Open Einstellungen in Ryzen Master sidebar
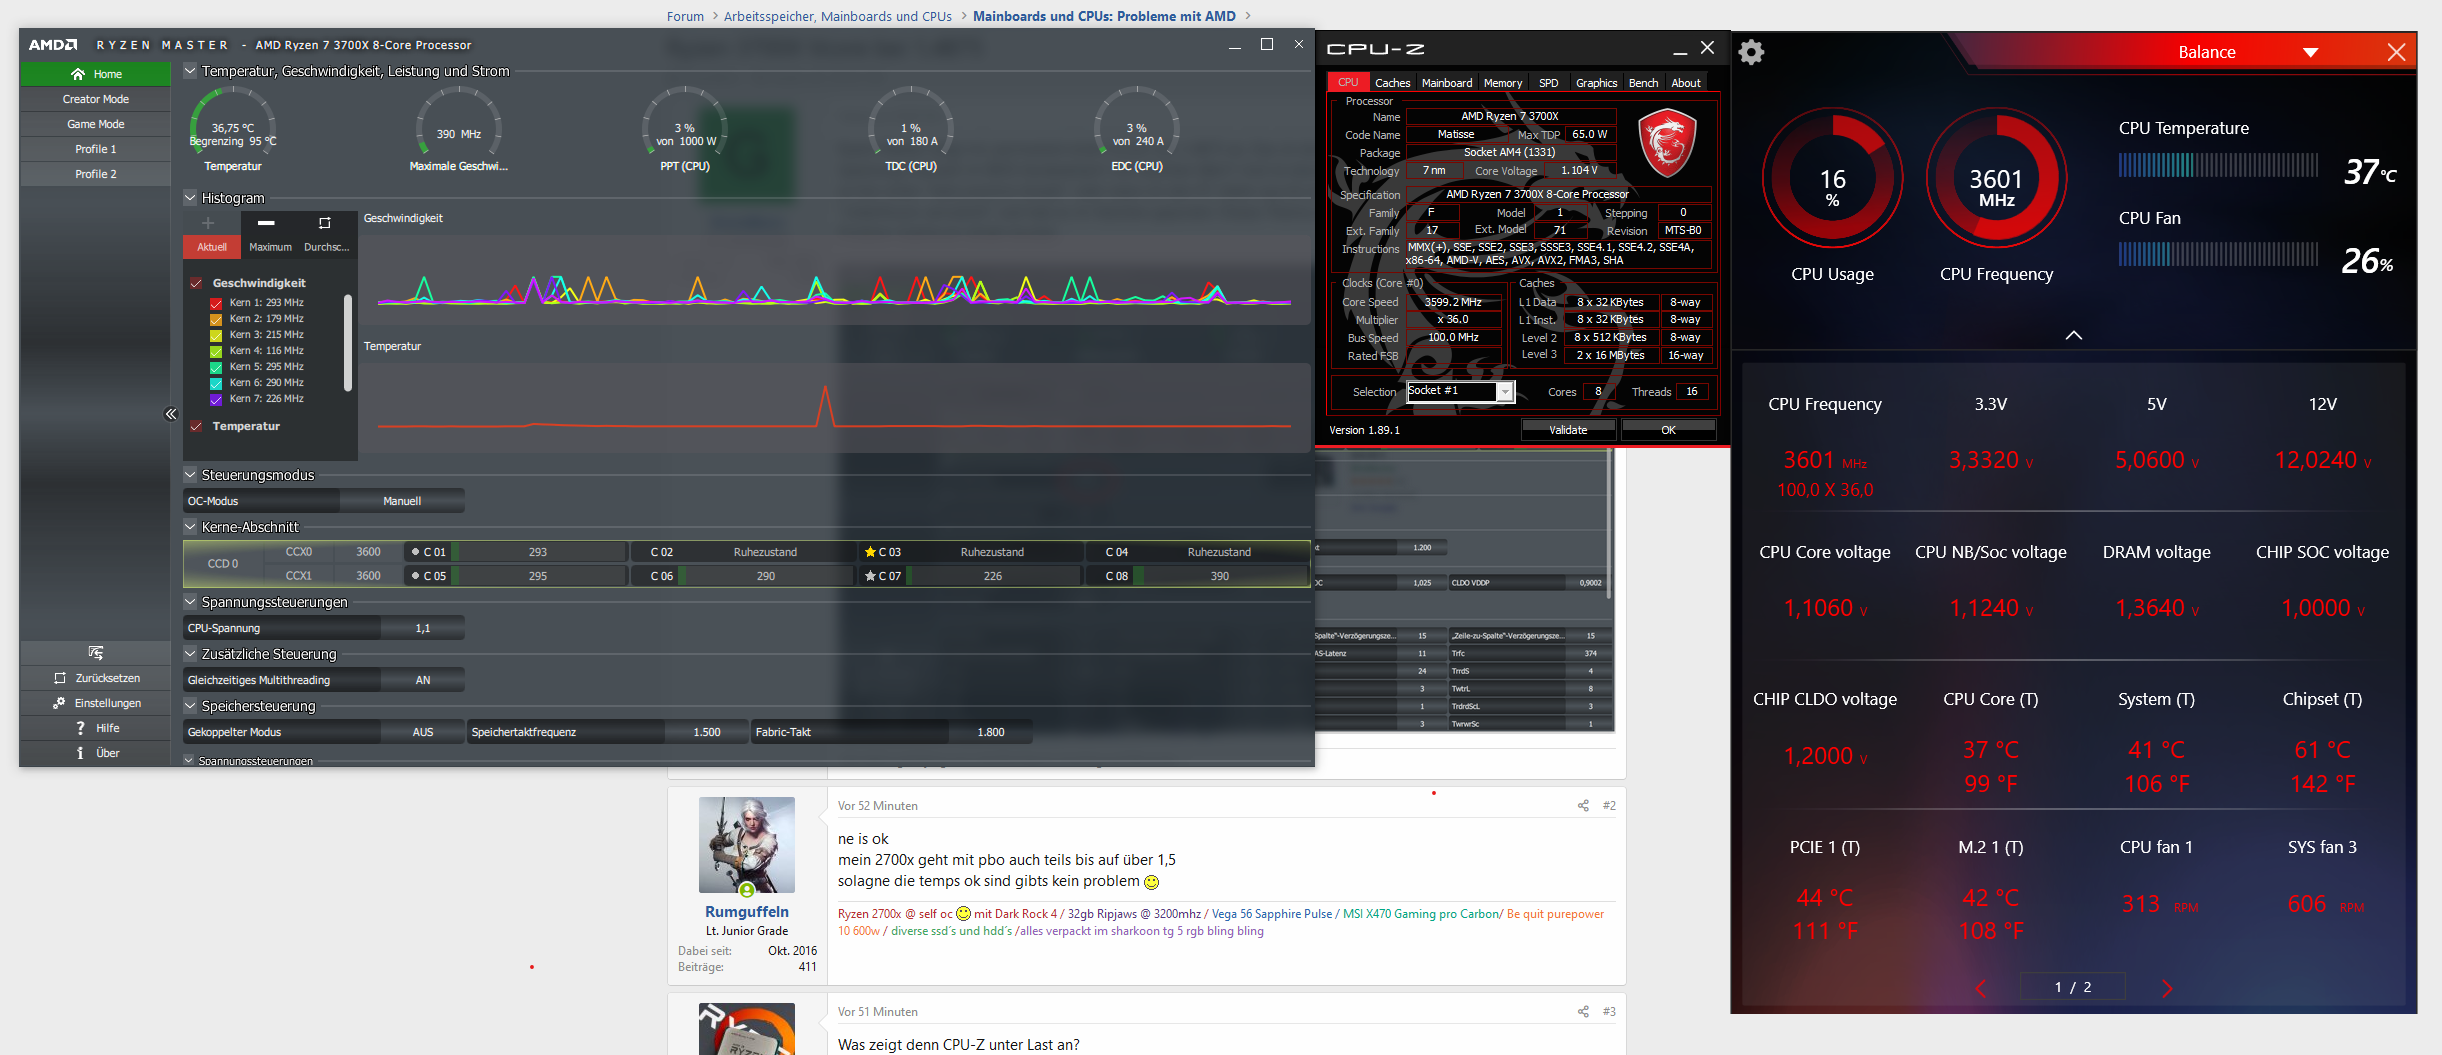The height and width of the screenshot is (1055, 2442). (x=96, y=703)
